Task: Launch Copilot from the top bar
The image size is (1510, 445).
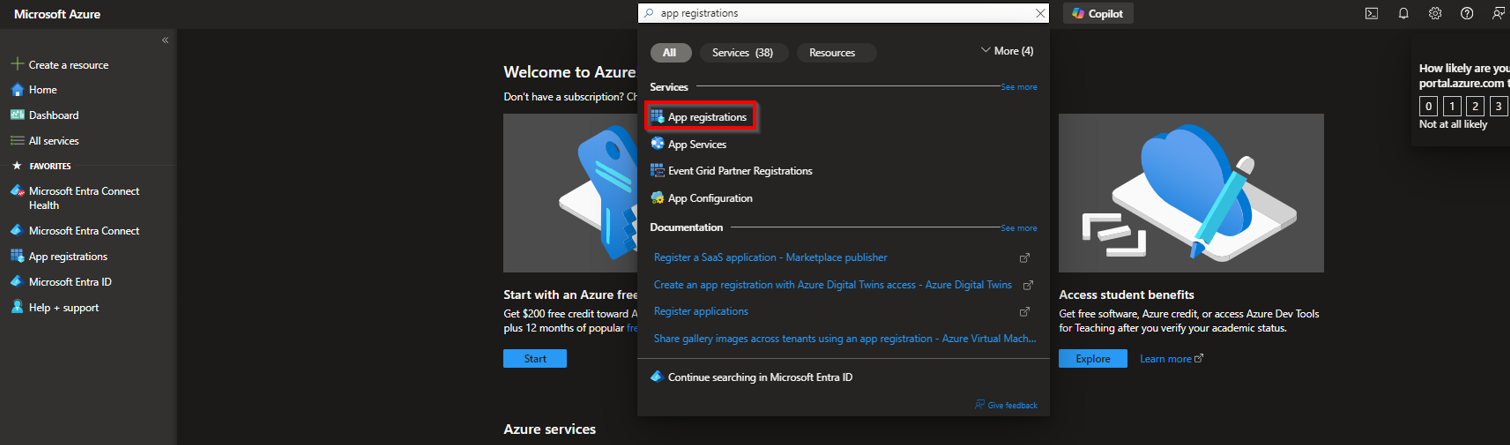Action: [x=1098, y=14]
